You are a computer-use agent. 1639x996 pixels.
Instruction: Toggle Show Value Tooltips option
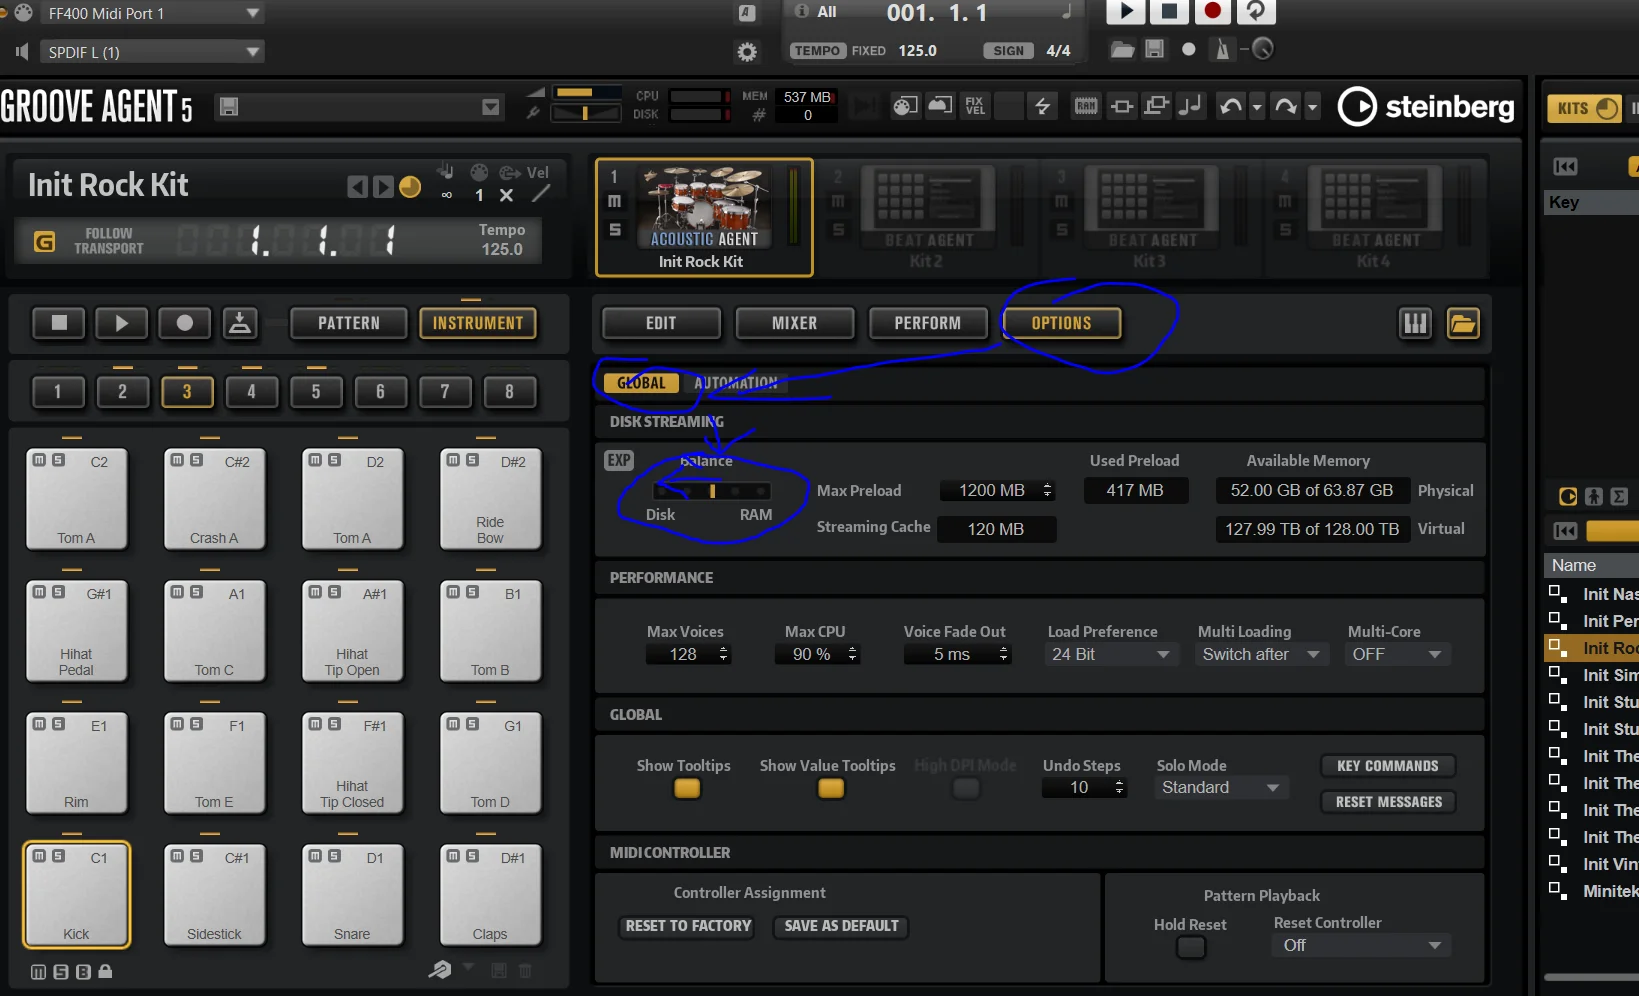831,788
